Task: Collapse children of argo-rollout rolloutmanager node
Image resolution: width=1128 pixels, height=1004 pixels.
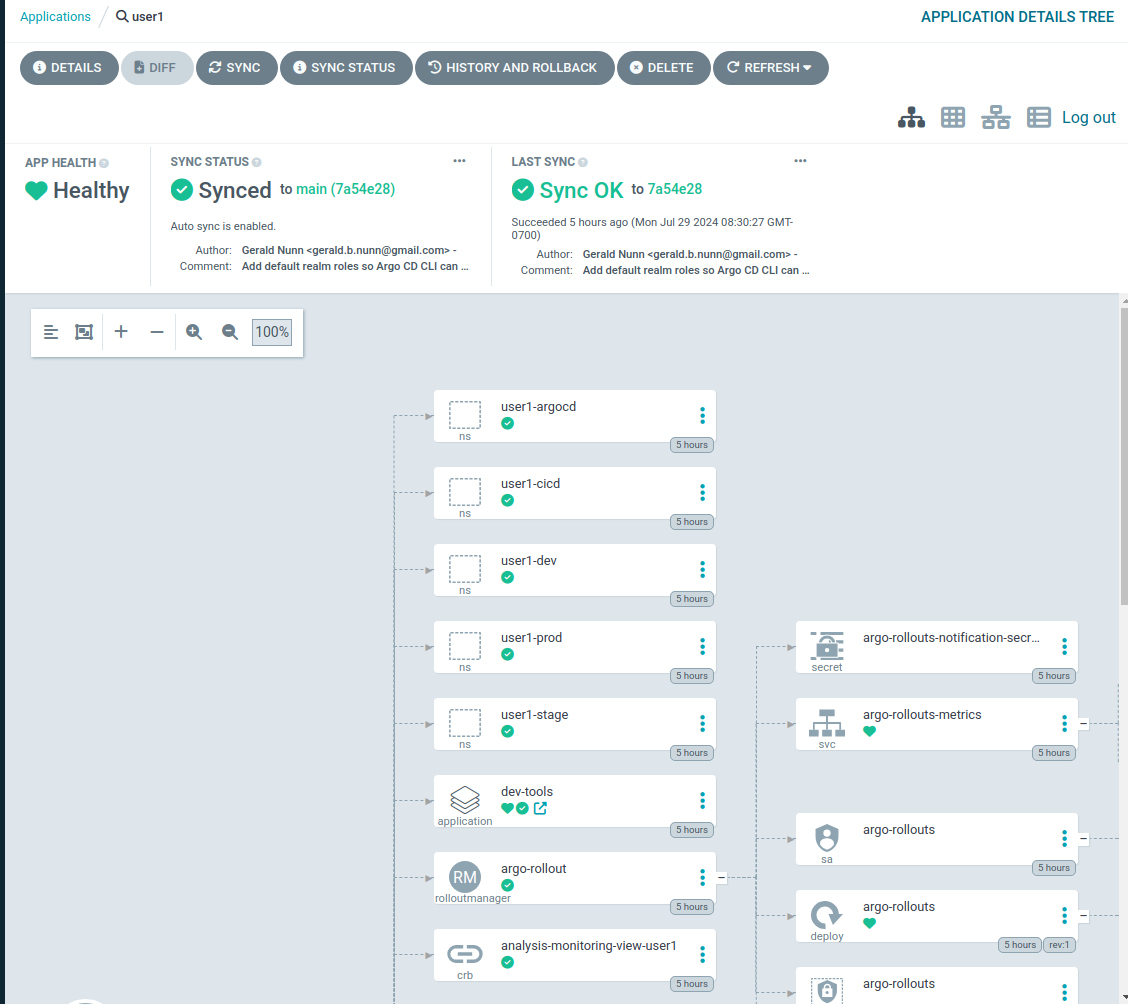Action: pos(722,877)
